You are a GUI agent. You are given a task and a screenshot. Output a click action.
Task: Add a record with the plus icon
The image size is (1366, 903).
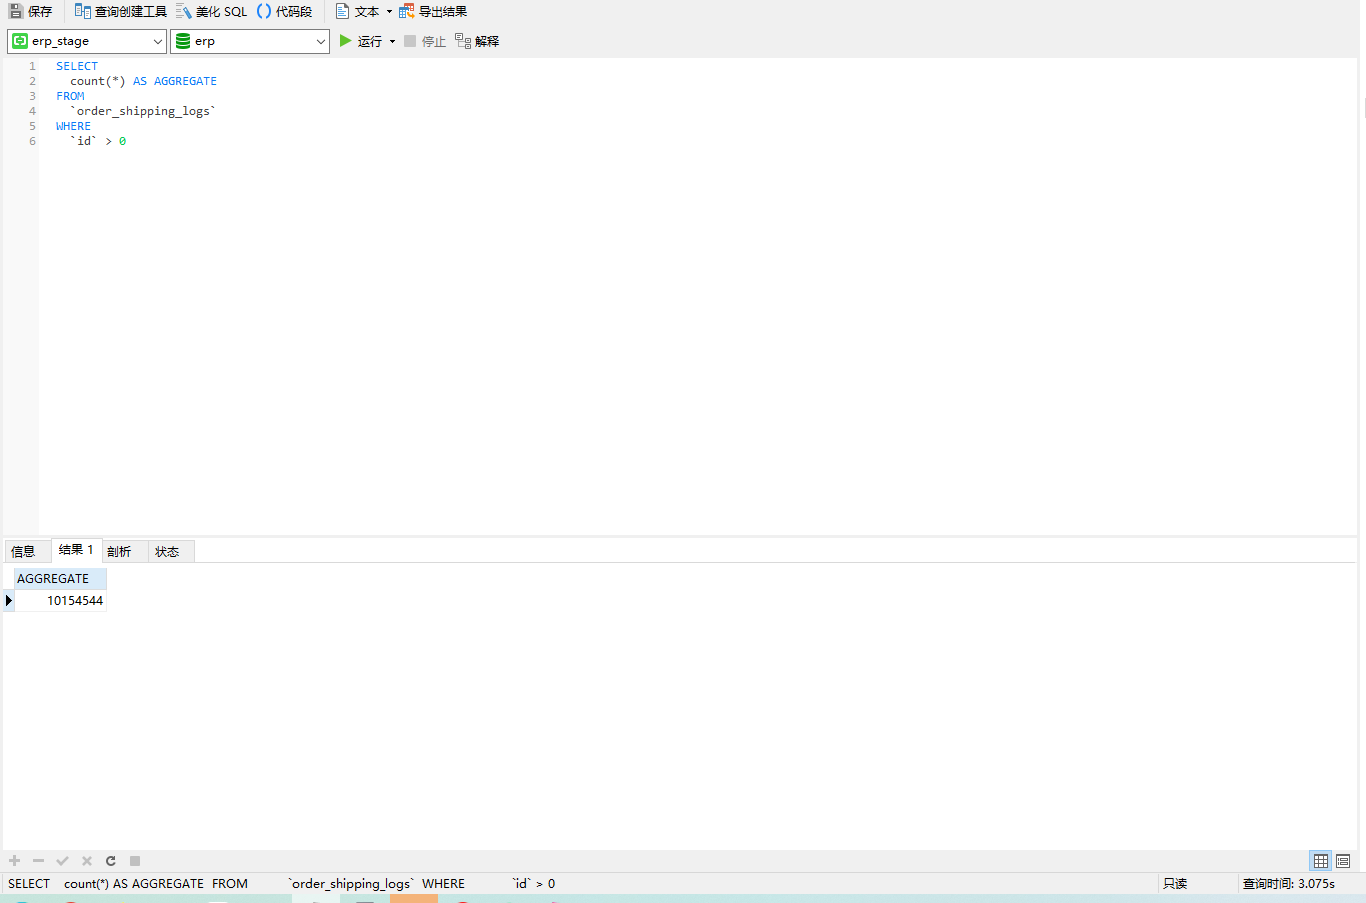point(14,861)
